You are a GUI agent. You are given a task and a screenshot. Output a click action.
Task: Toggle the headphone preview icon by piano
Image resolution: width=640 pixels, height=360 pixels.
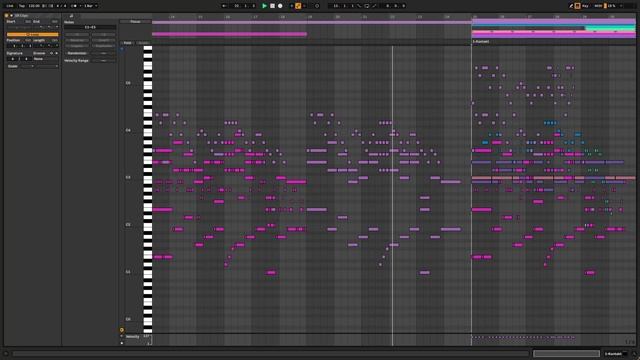pyautogui.click(x=122, y=49)
